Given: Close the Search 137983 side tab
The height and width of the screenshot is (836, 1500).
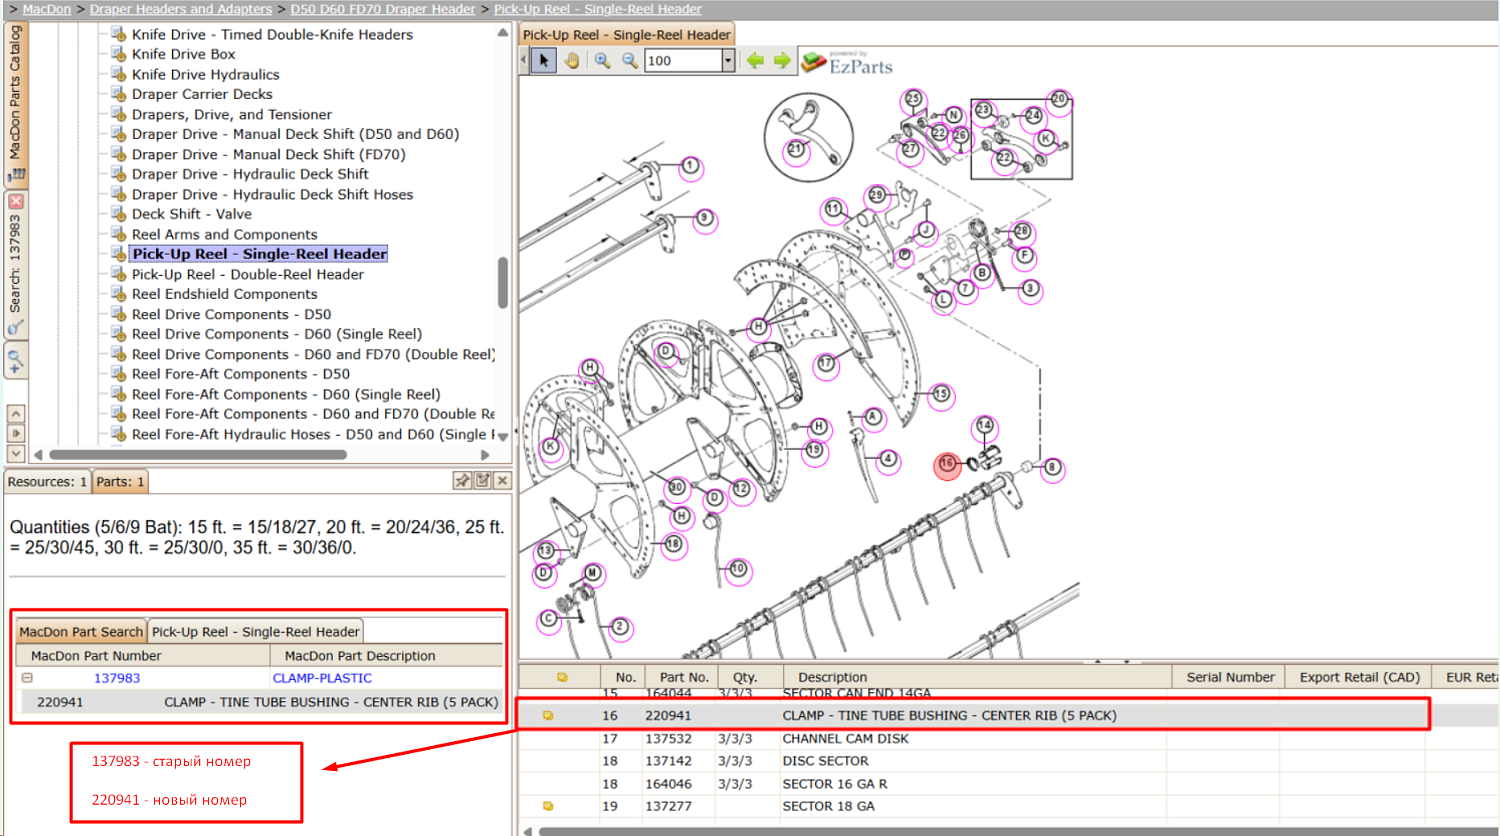Looking at the screenshot, I should coord(16,201).
